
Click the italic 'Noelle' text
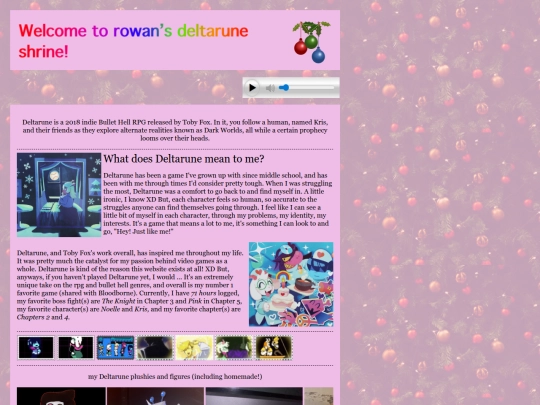point(110,309)
